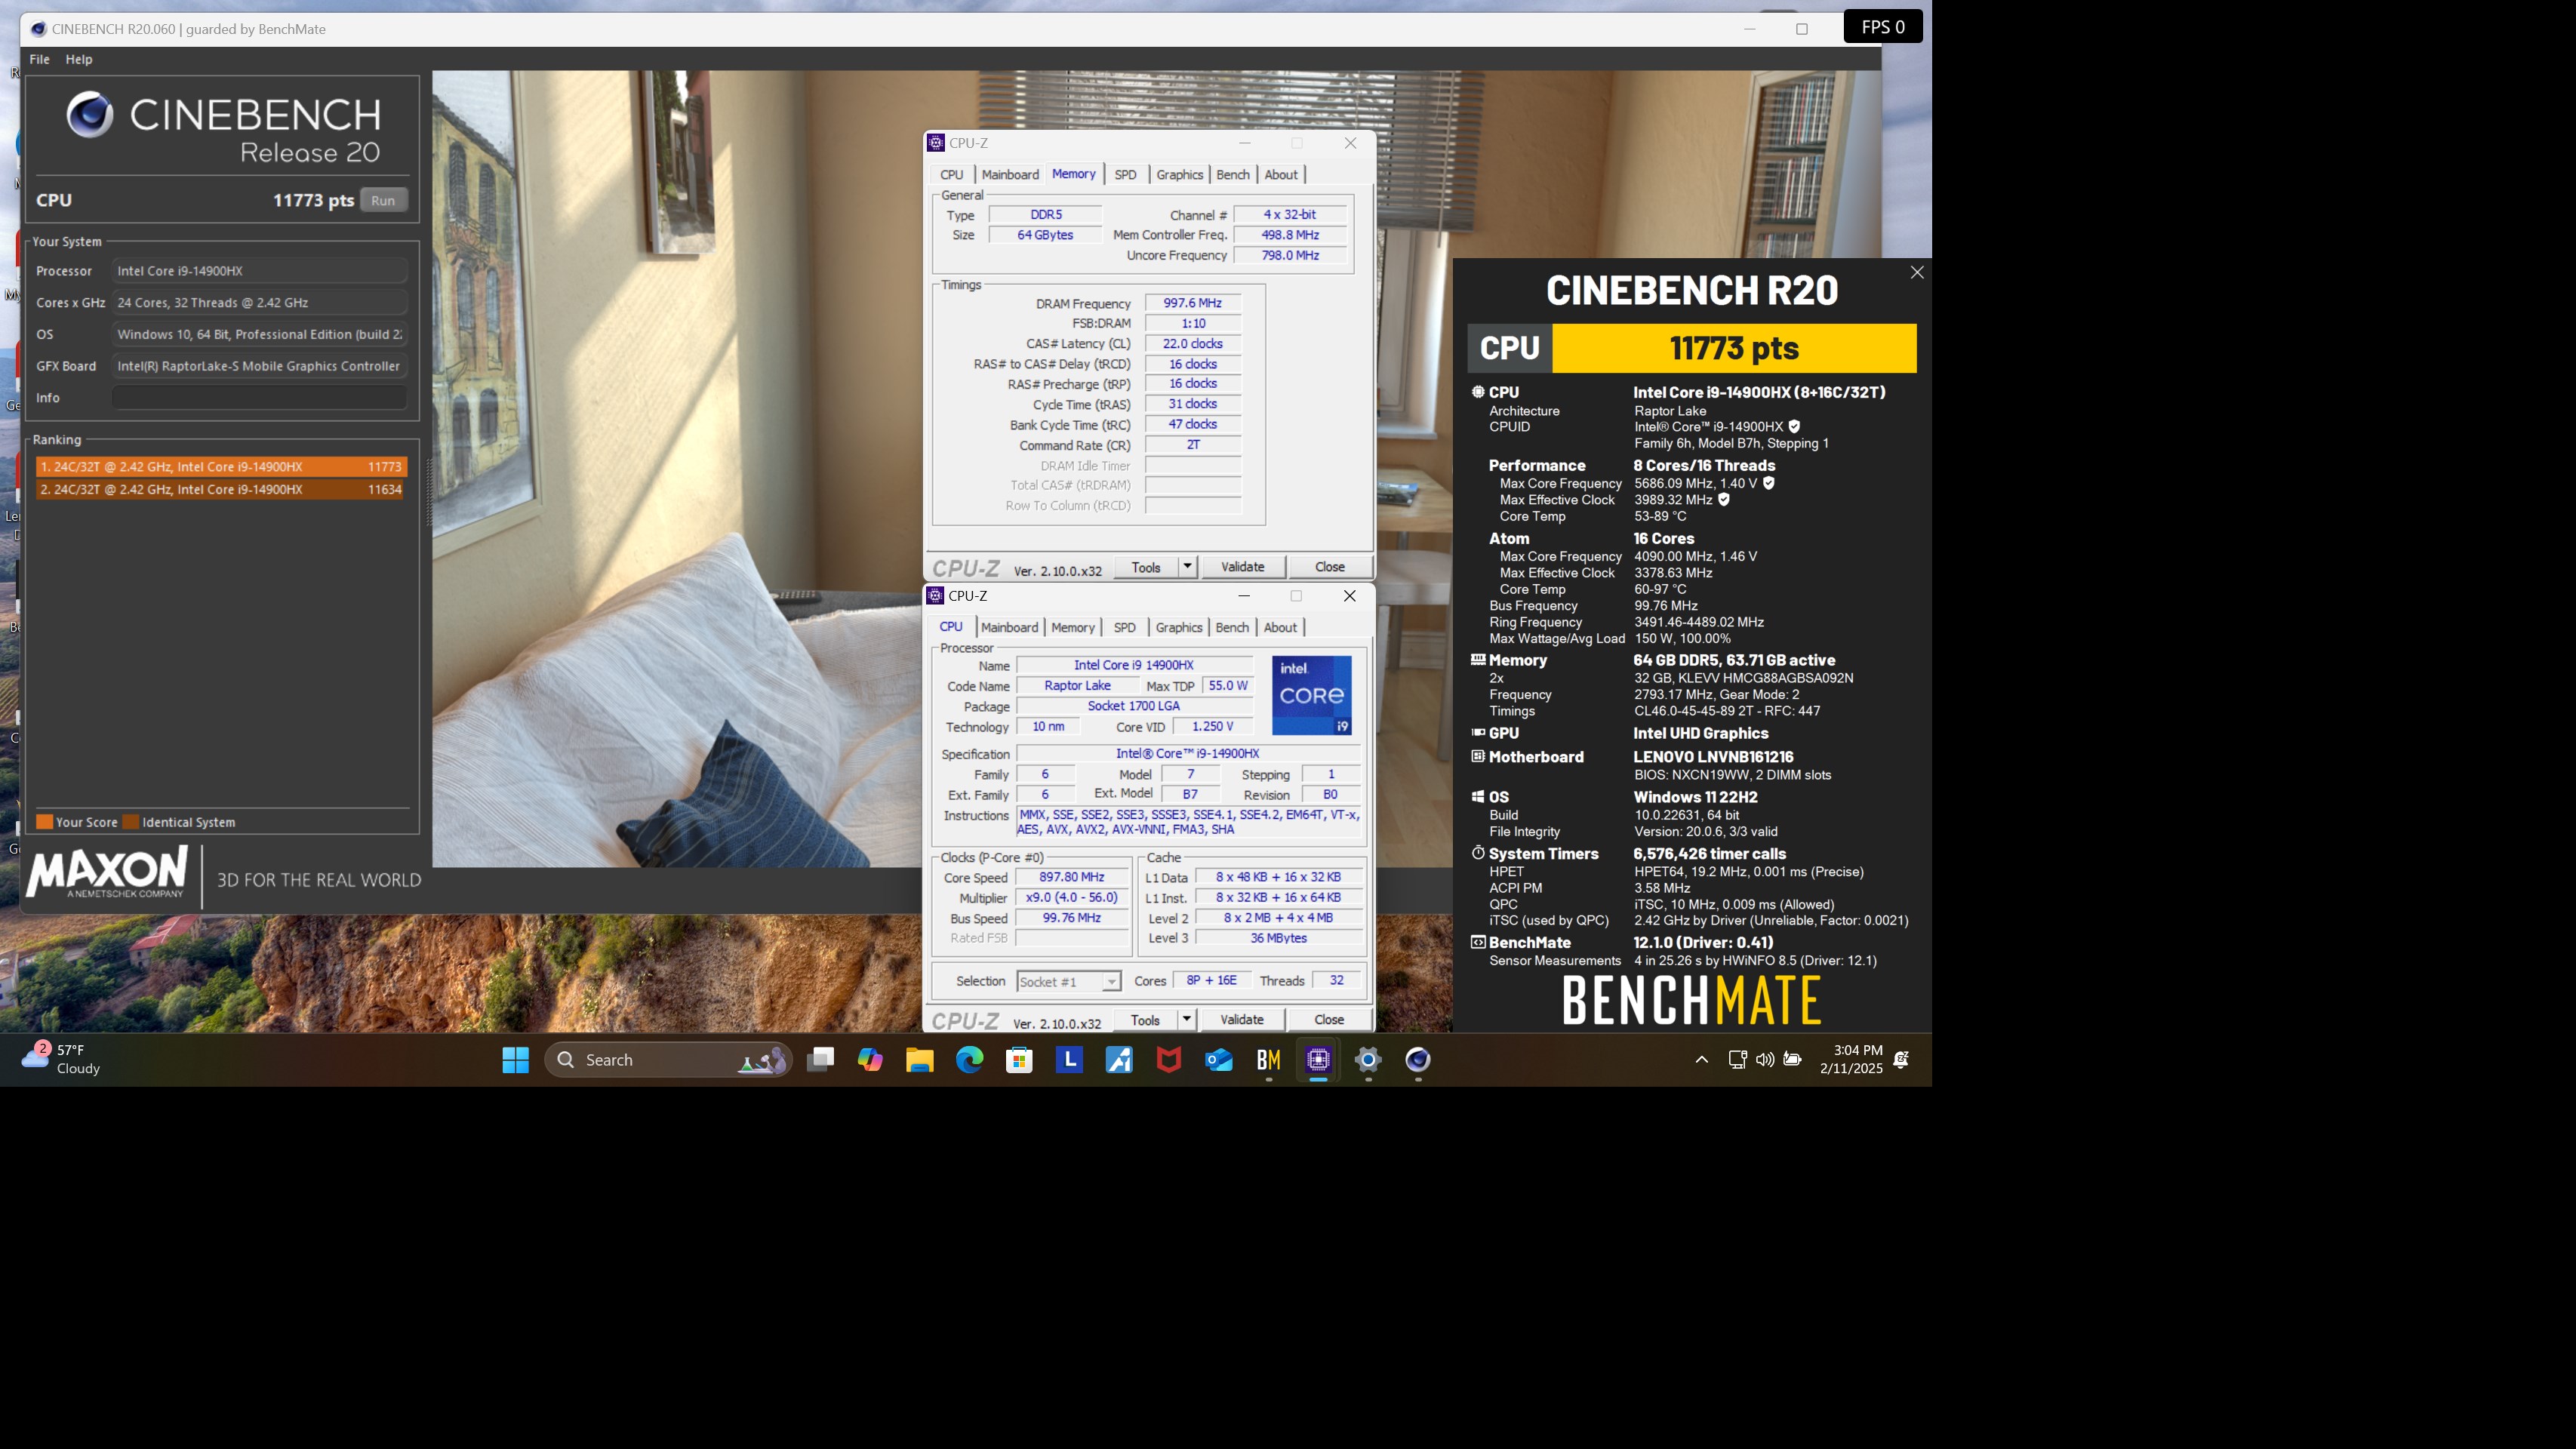Click the Cinebench logo in the title bar
Viewport: 2576px width, 1449px height.
pyautogui.click(x=38, y=29)
